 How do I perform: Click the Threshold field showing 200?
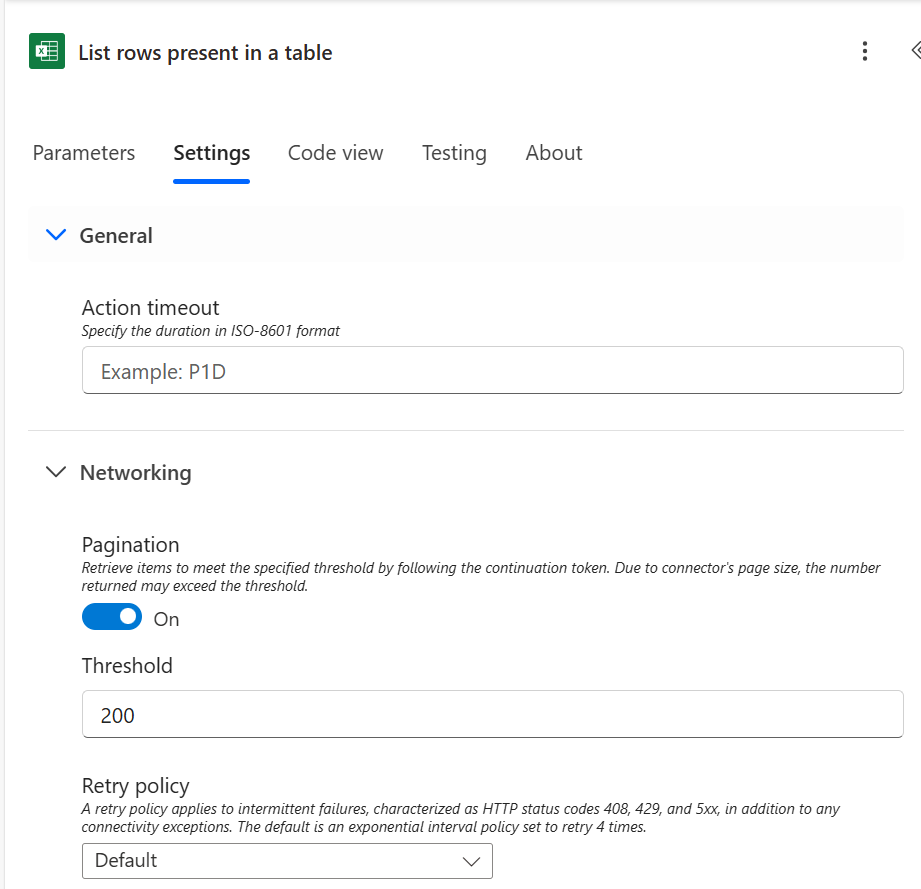point(492,715)
